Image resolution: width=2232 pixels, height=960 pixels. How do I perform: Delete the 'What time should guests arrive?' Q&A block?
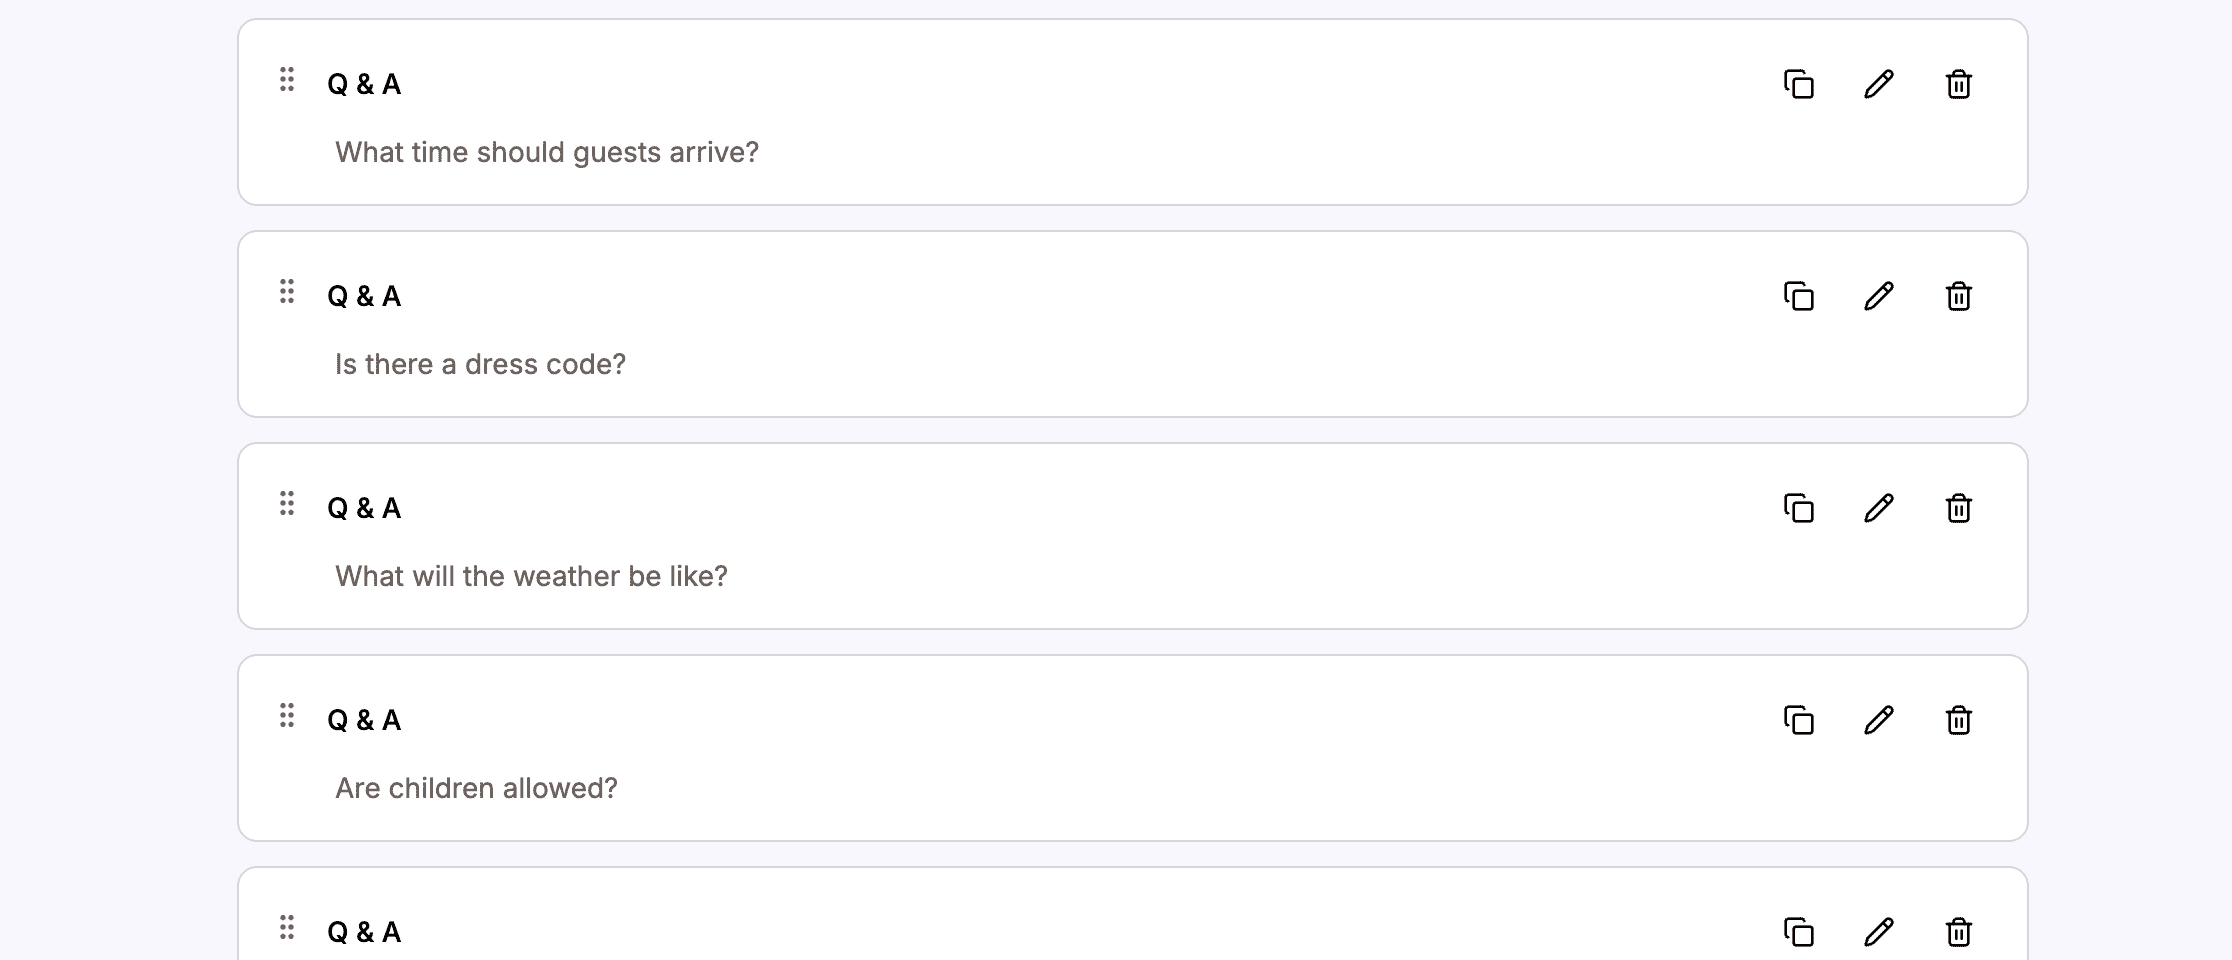pyautogui.click(x=1958, y=84)
